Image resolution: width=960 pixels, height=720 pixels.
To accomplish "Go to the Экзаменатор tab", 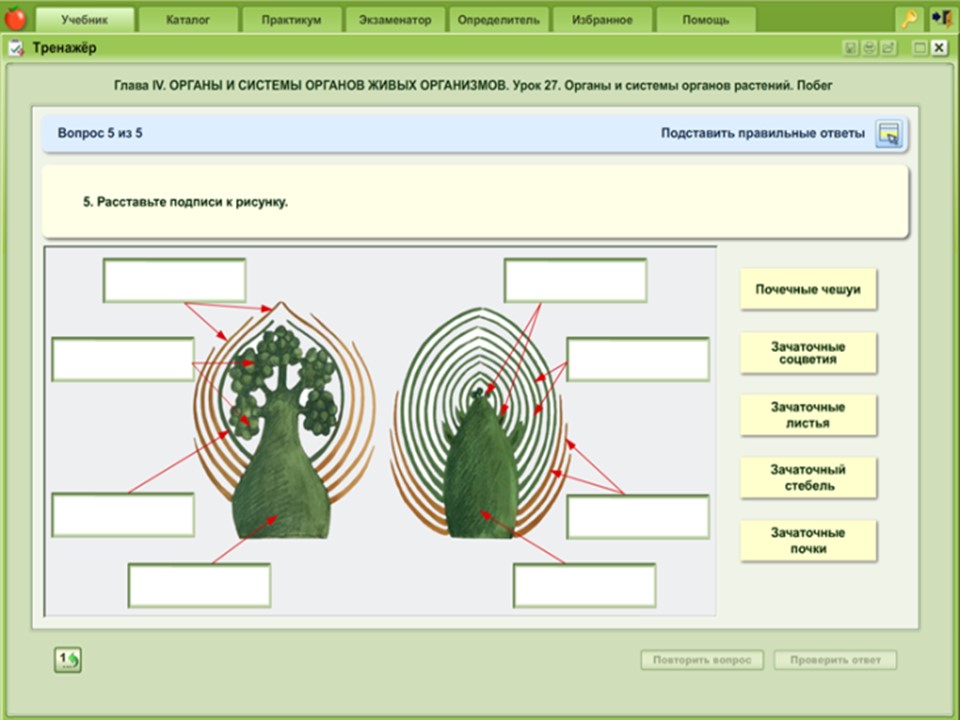I will pos(394,20).
